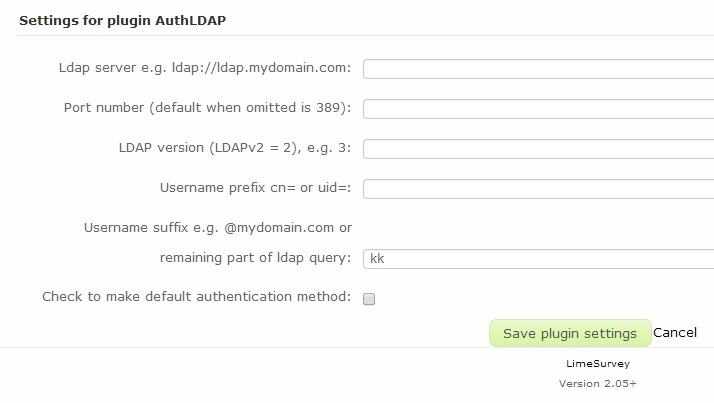Viewport: 714px width, 403px height.
Task: Focus the Port number text box
Action: click(538, 108)
